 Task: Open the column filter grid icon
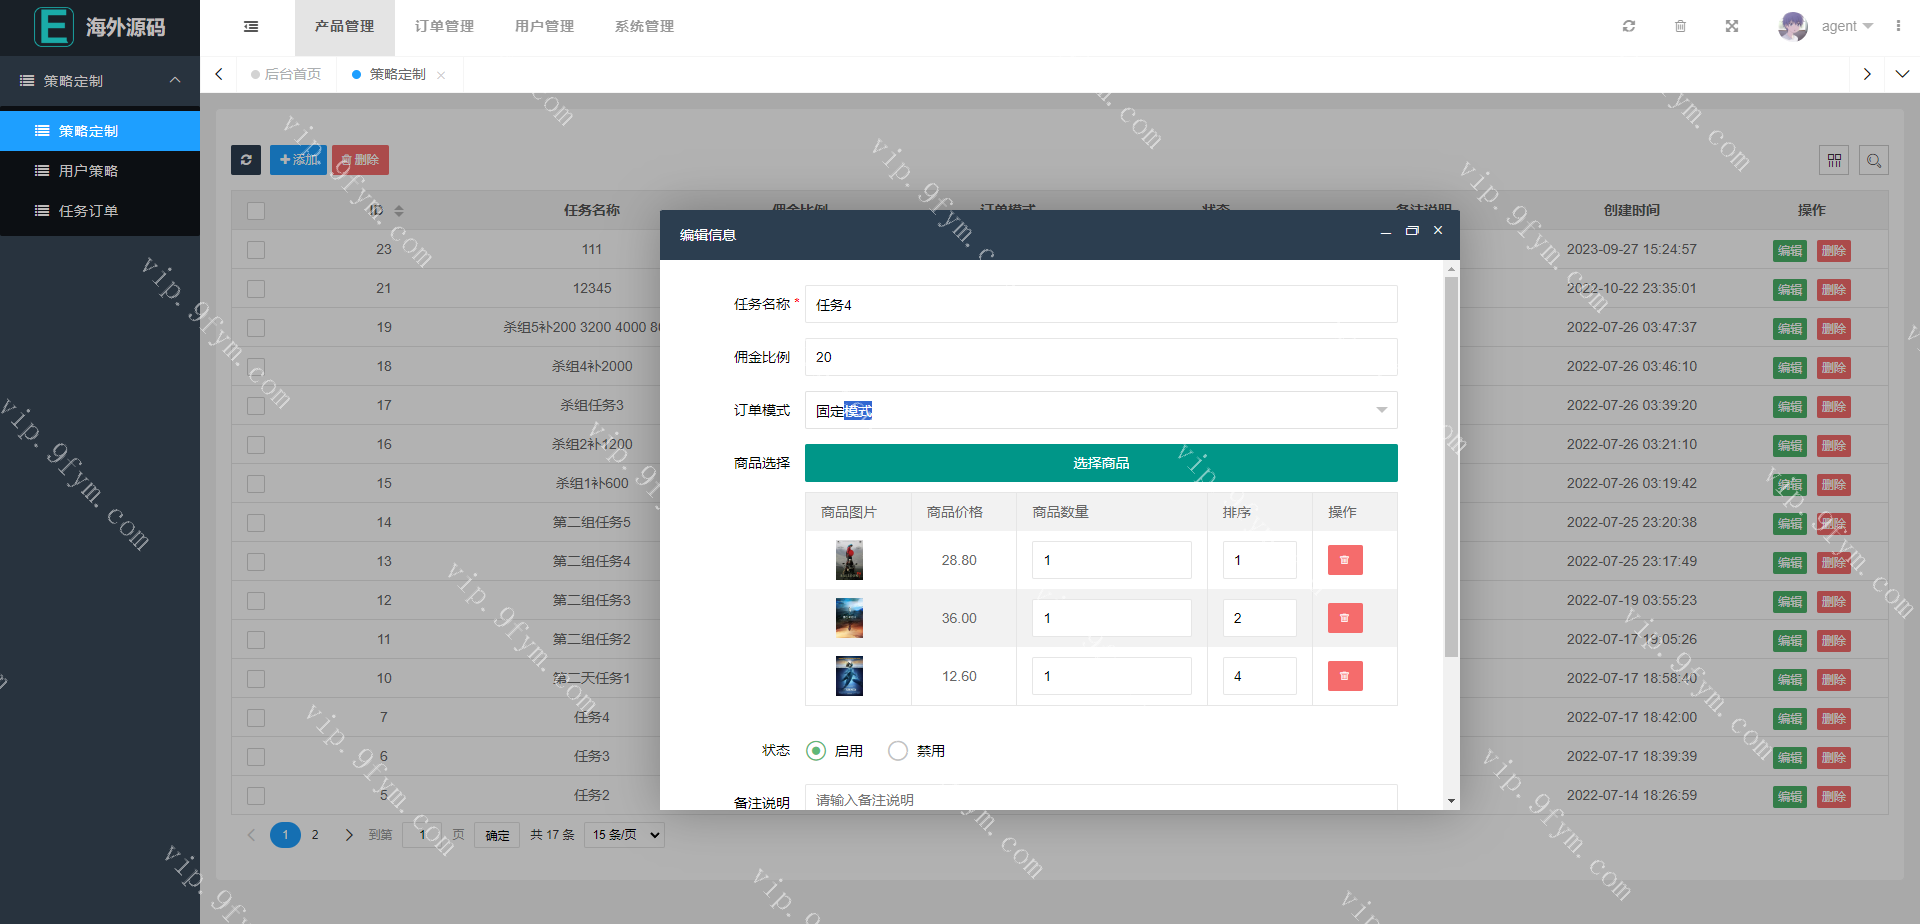[1834, 160]
